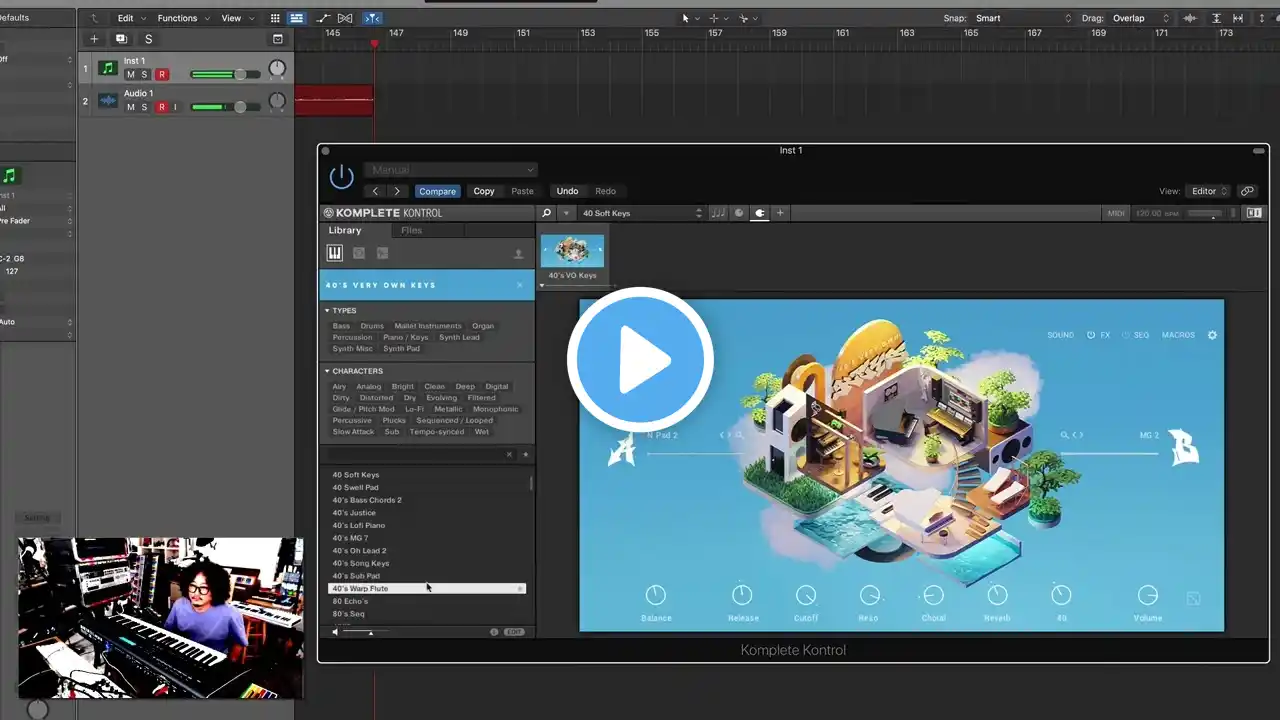Click the 40's VO Keys thumbnail

click(572, 251)
